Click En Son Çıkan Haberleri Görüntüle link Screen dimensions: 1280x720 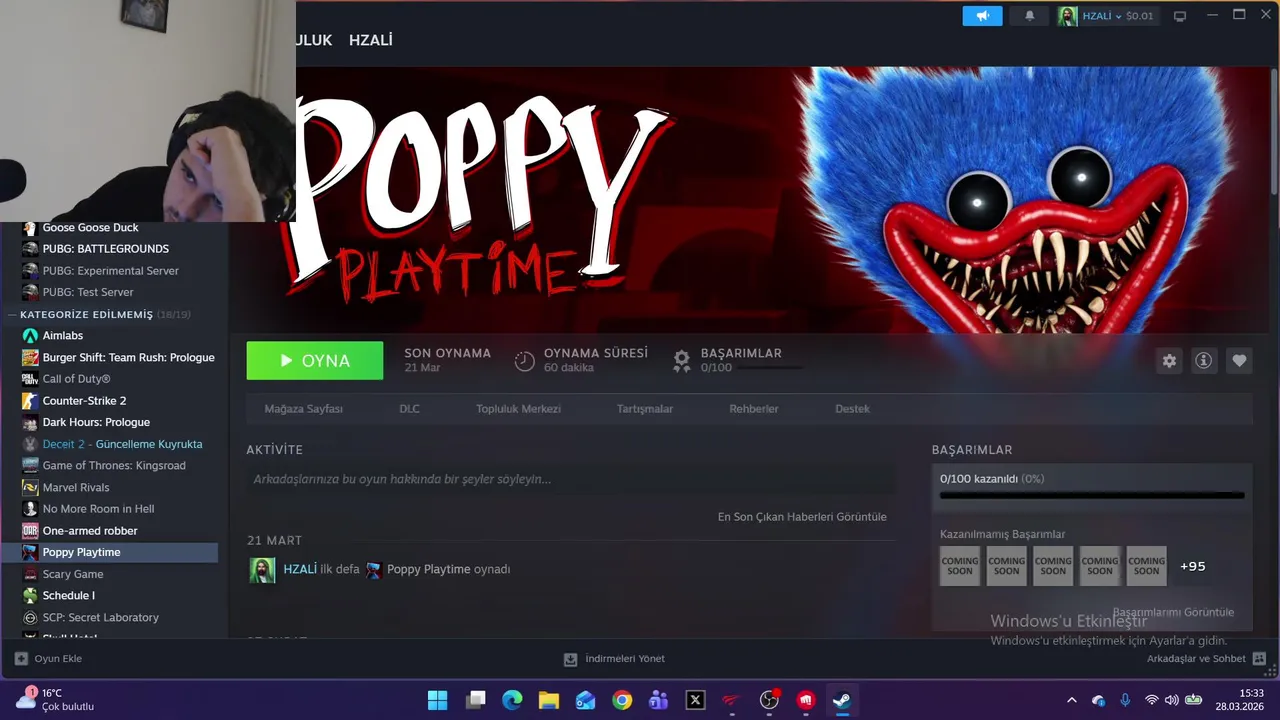pos(802,517)
